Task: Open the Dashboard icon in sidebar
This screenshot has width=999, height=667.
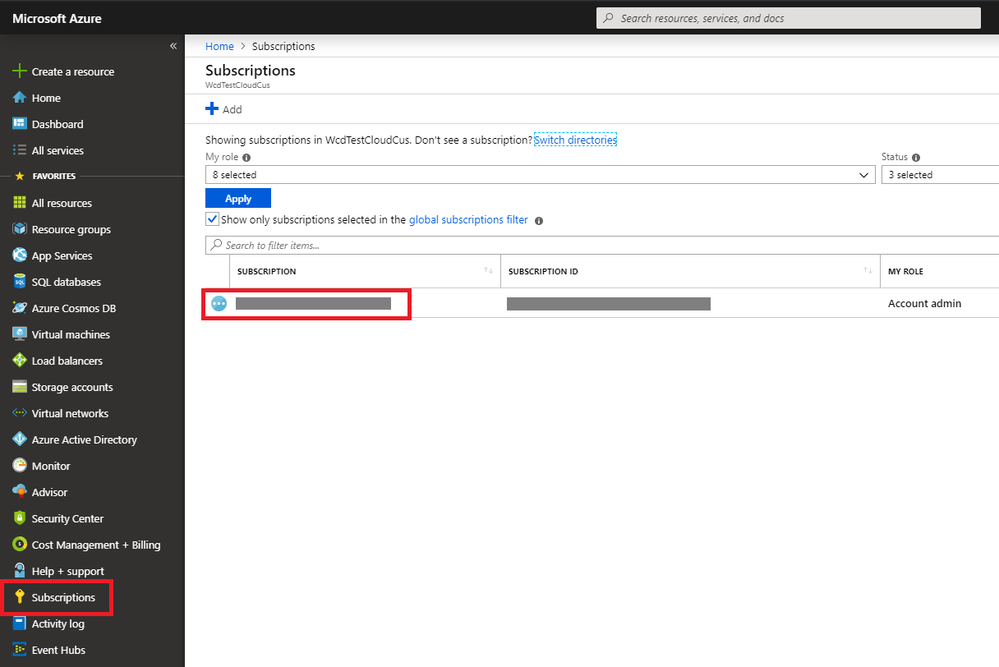Action: [20, 124]
